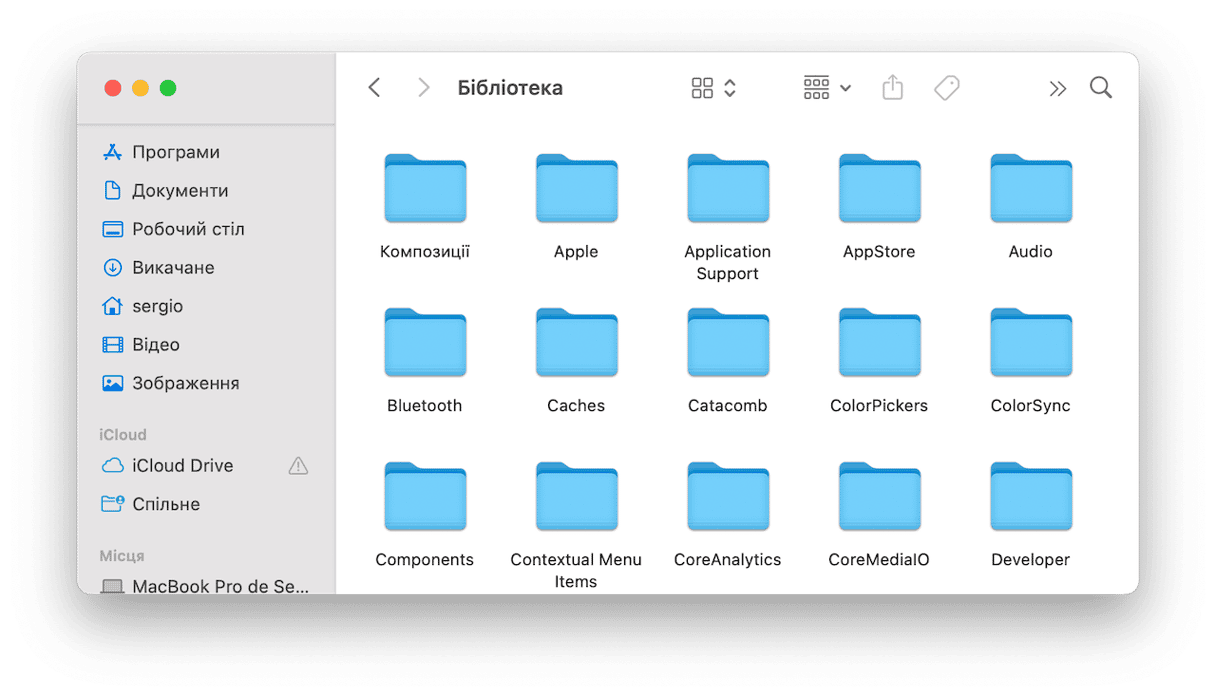Open the group-by options dropdown

pos(827,88)
